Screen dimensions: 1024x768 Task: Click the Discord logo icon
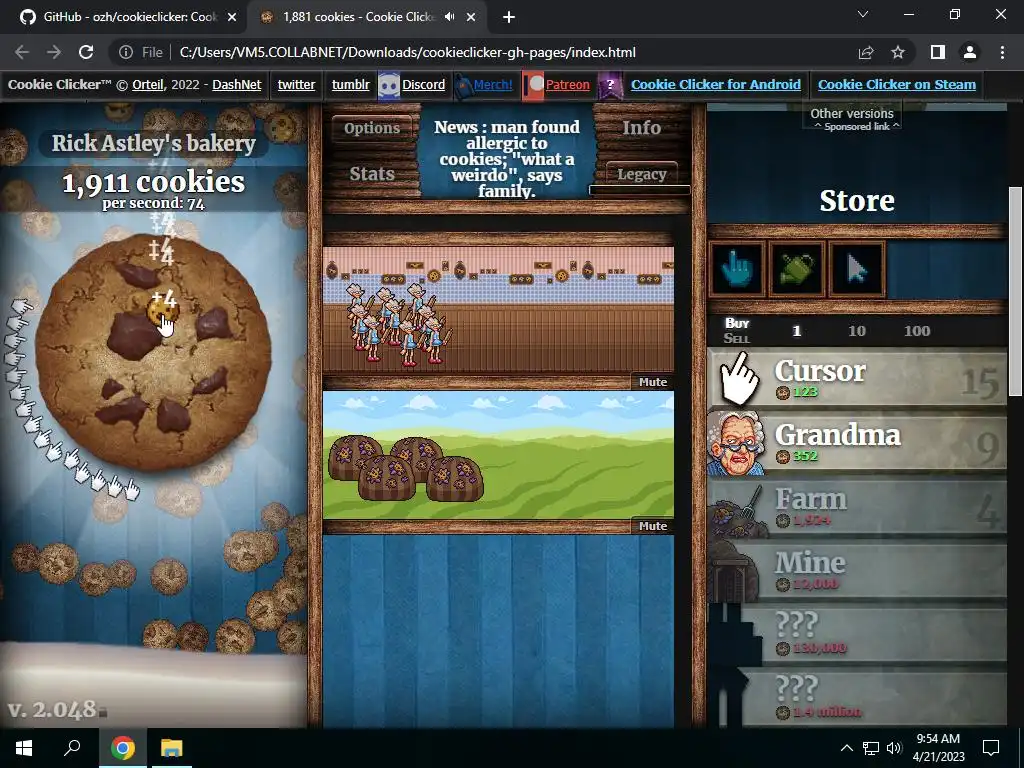[x=389, y=86]
